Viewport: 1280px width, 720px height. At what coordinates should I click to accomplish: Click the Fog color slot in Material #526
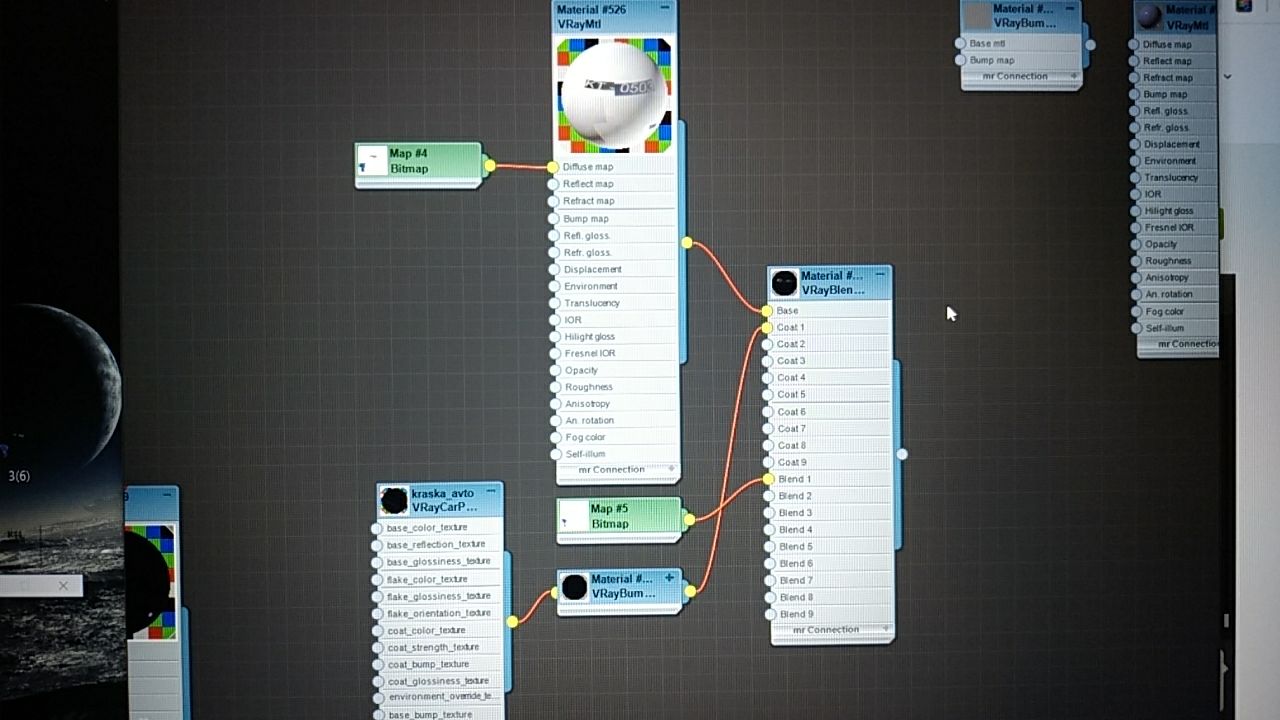click(616, 437)
